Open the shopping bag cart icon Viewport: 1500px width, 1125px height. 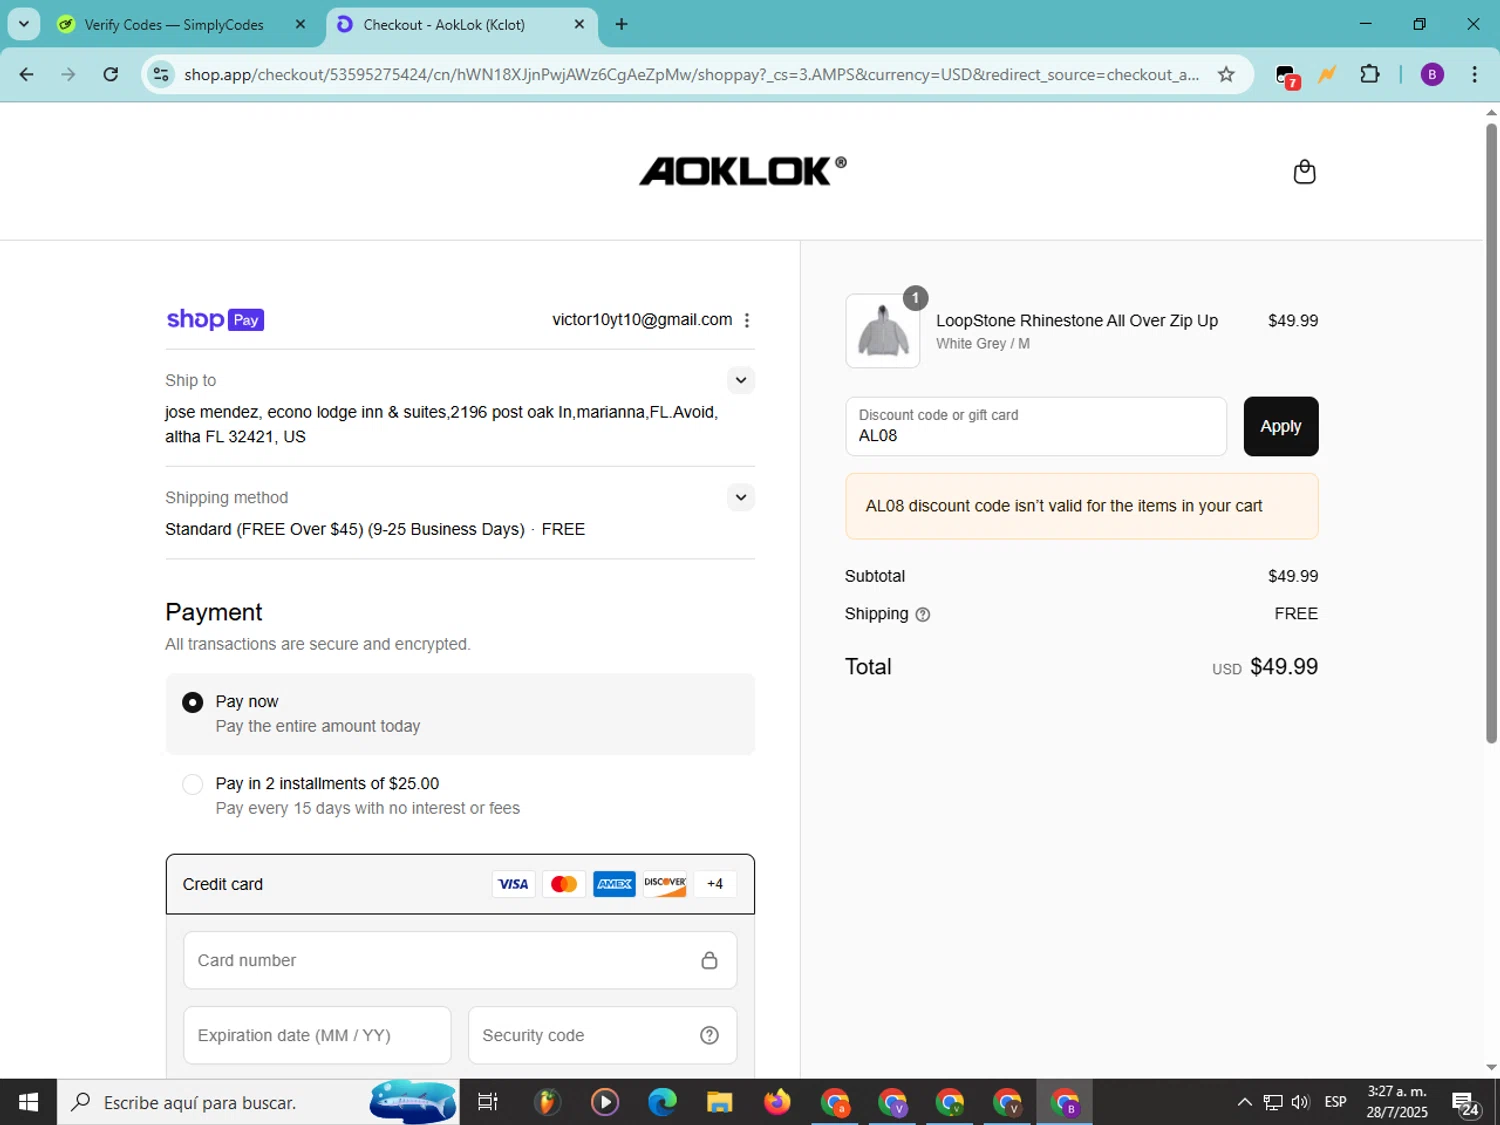[x=1304, y=172]
